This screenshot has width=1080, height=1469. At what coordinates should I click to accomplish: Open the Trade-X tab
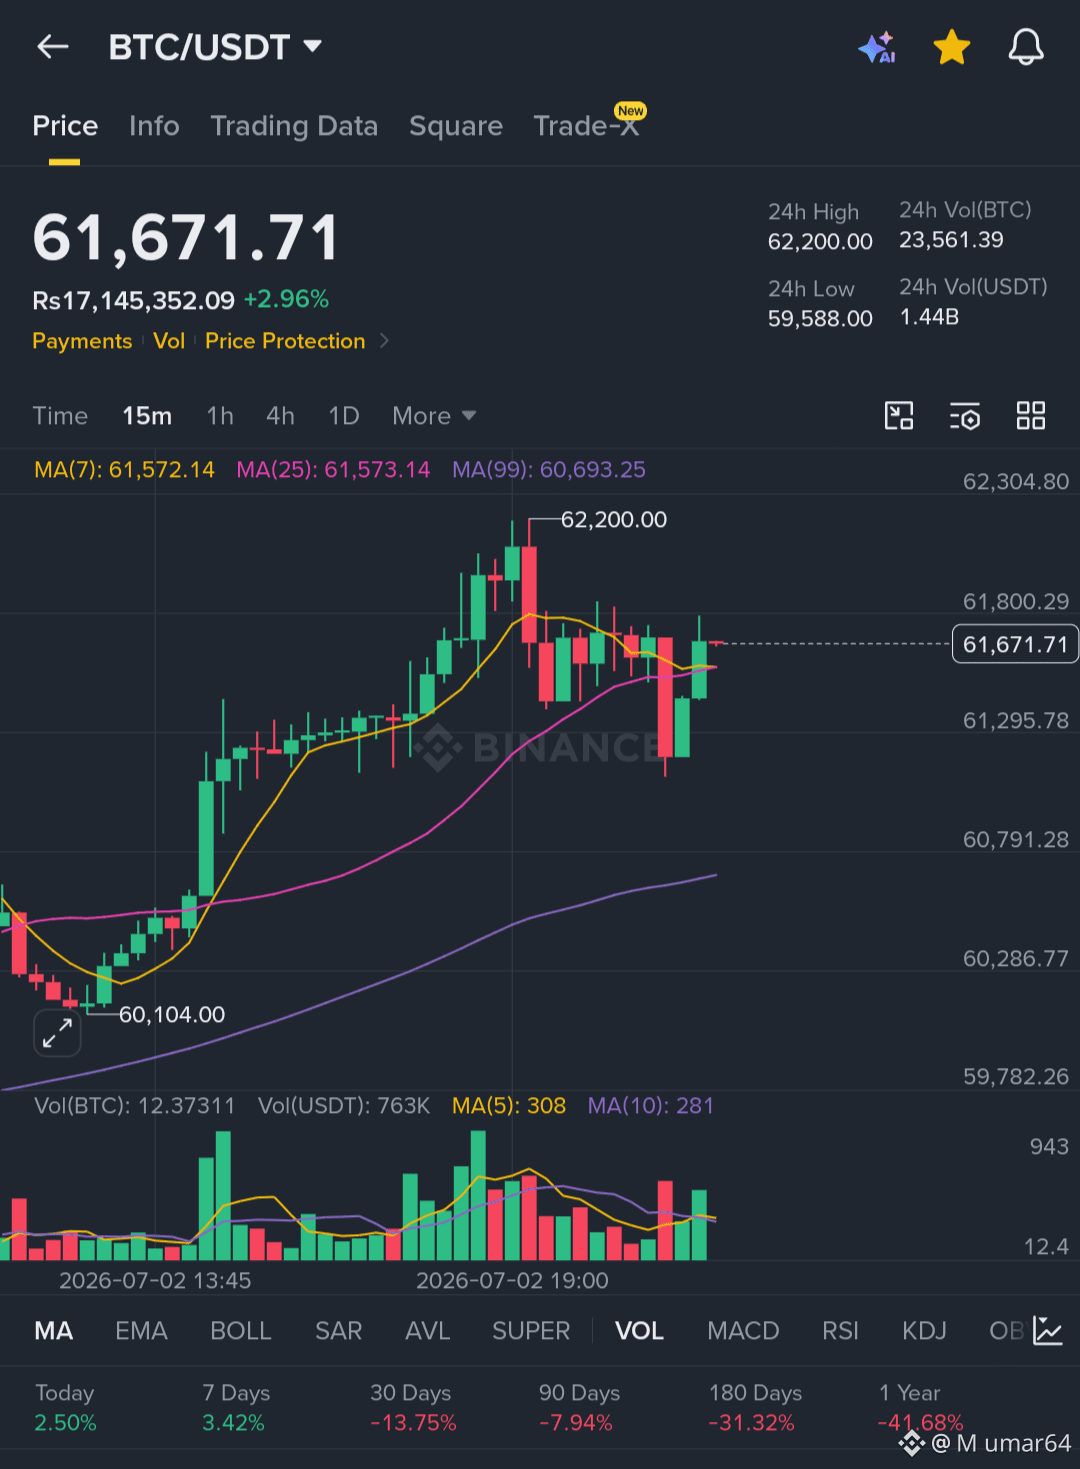point(588,124)
